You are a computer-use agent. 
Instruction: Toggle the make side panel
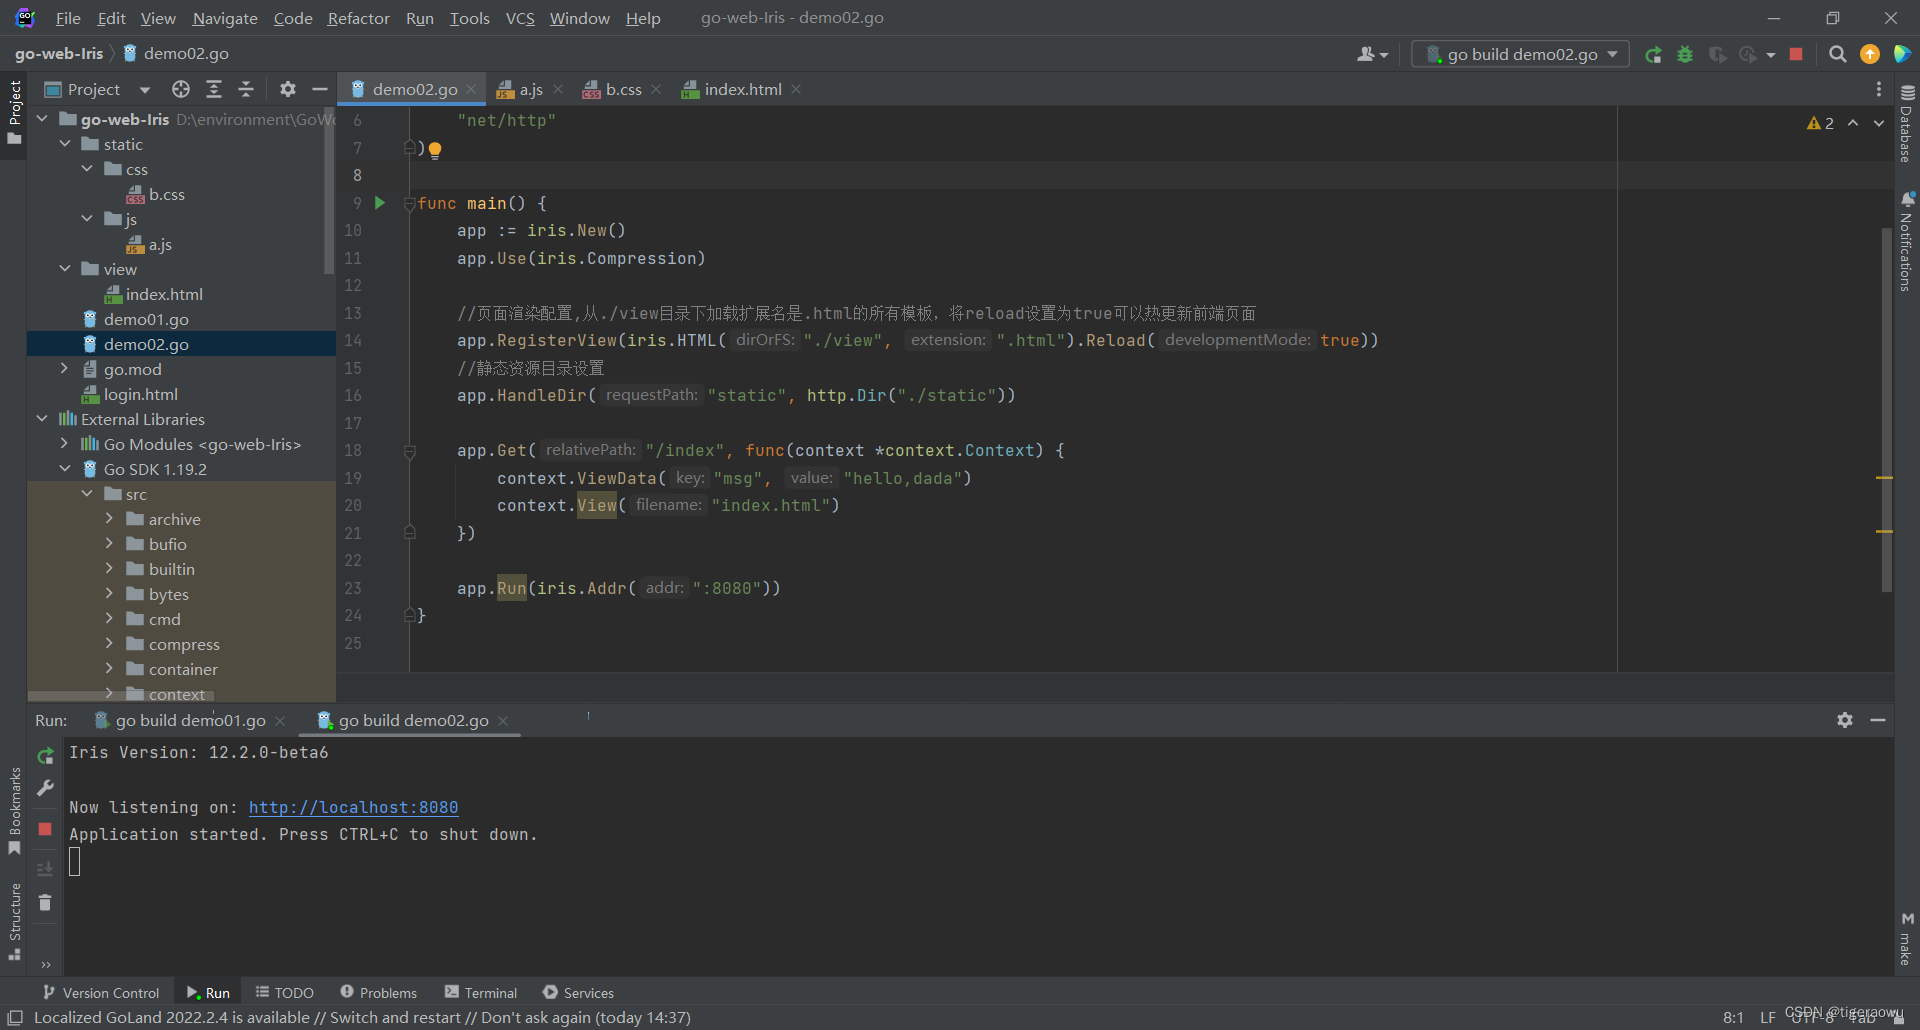[1907, 939]
